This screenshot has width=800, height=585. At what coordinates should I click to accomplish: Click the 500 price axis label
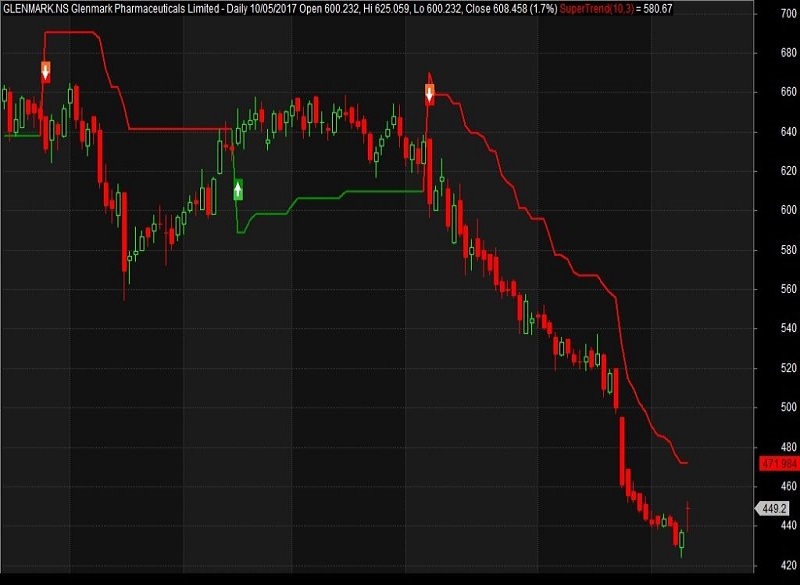tap(789, 407)
